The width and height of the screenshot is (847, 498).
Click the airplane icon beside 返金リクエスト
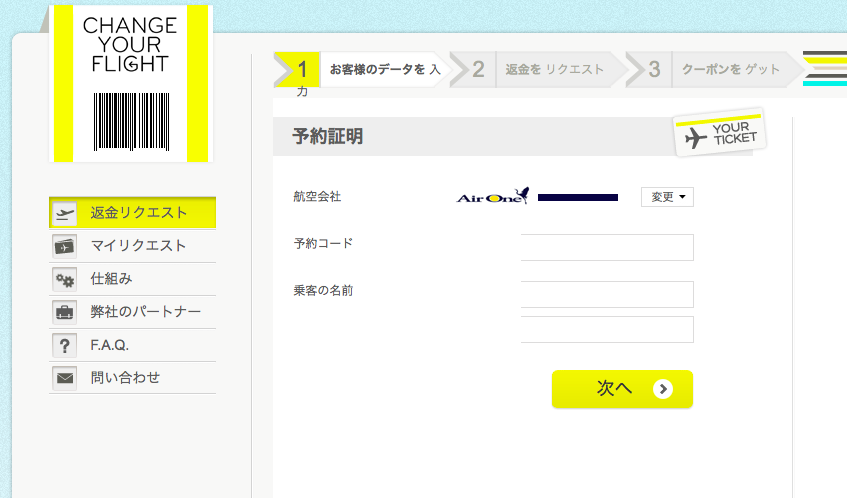tap(64, 214)
